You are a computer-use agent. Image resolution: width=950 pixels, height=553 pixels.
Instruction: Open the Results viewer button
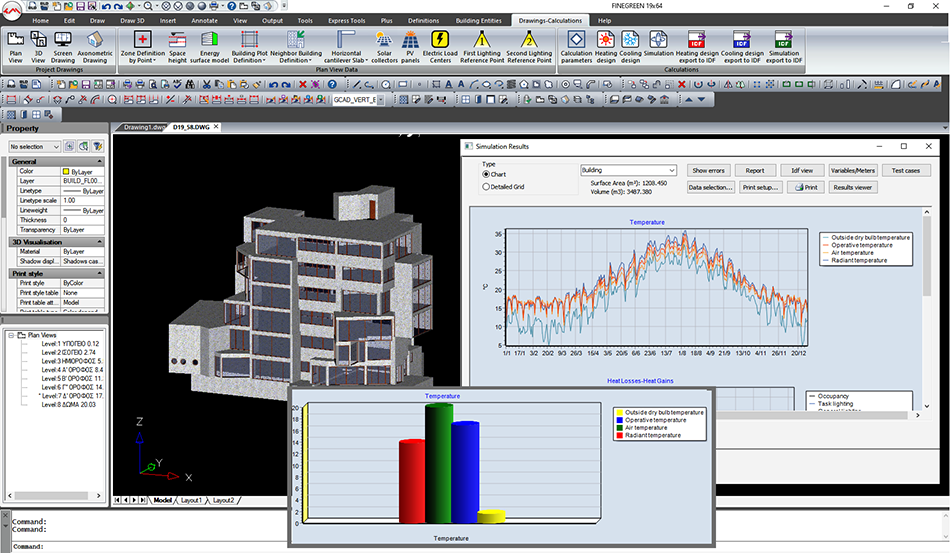pyautogui.click(x=852, y=188)
